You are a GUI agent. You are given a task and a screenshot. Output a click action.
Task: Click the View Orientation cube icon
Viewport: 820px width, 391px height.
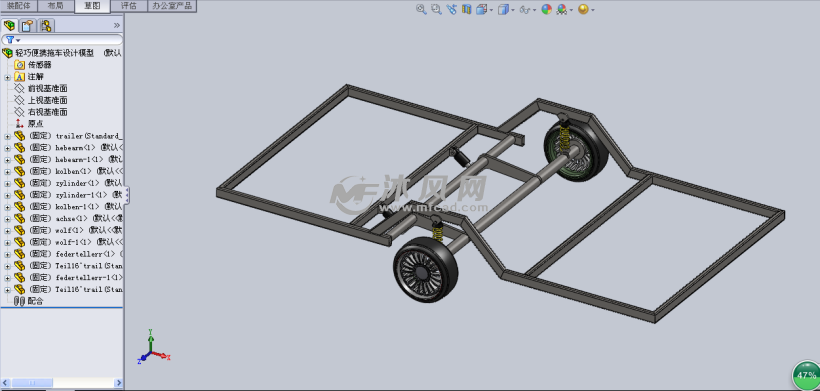coord(482,9)
